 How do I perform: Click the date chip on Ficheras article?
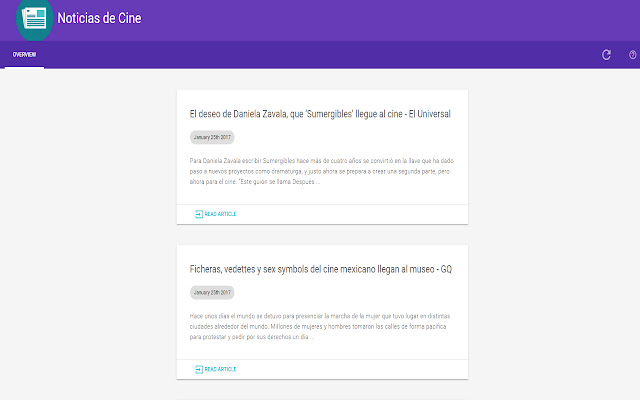coord(212,292)
